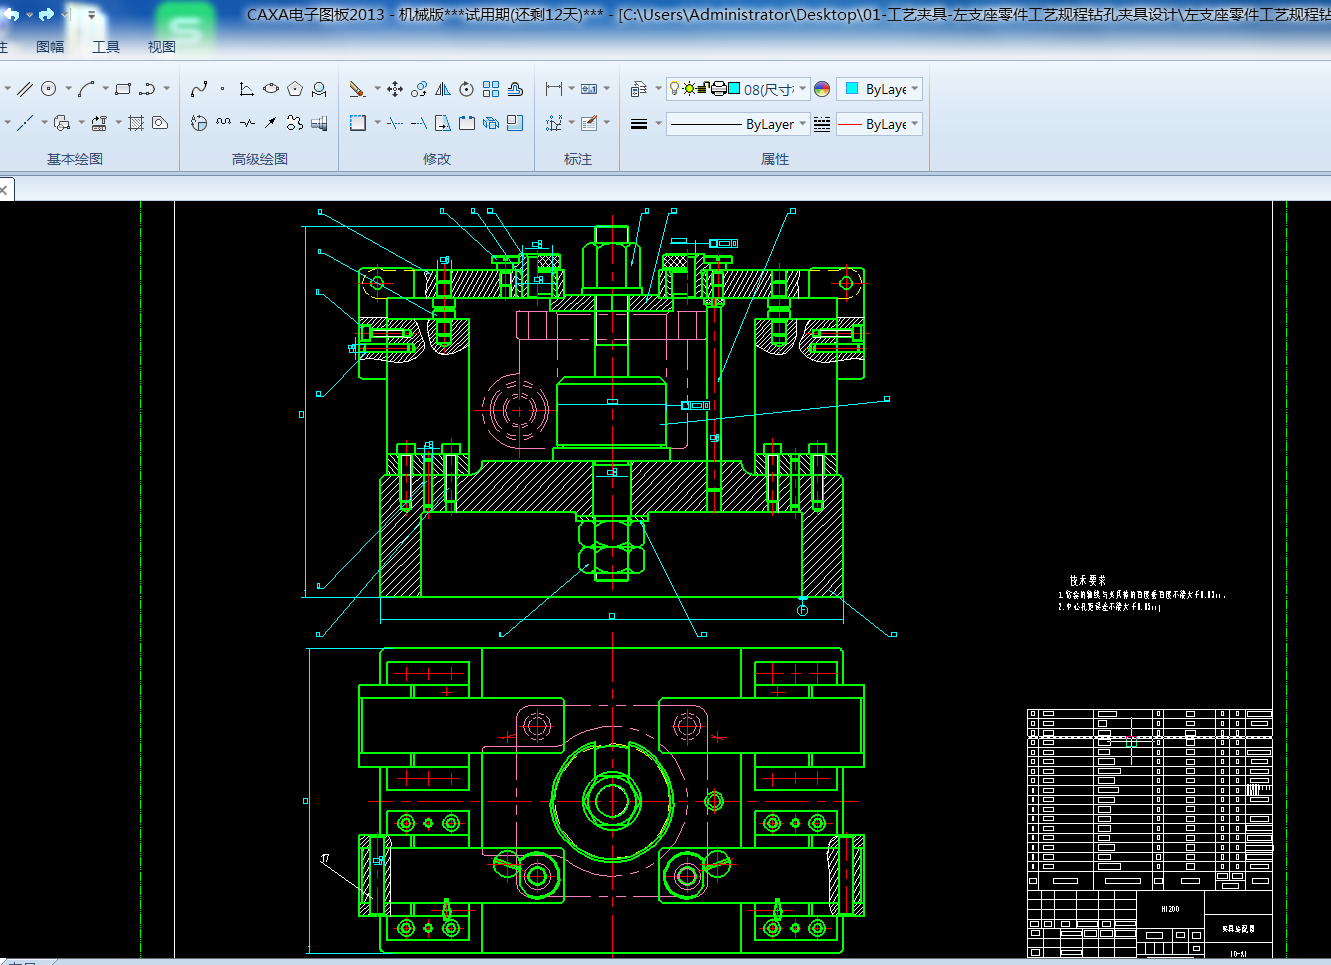Pick the polygon drawing tool

click(295, 89)
